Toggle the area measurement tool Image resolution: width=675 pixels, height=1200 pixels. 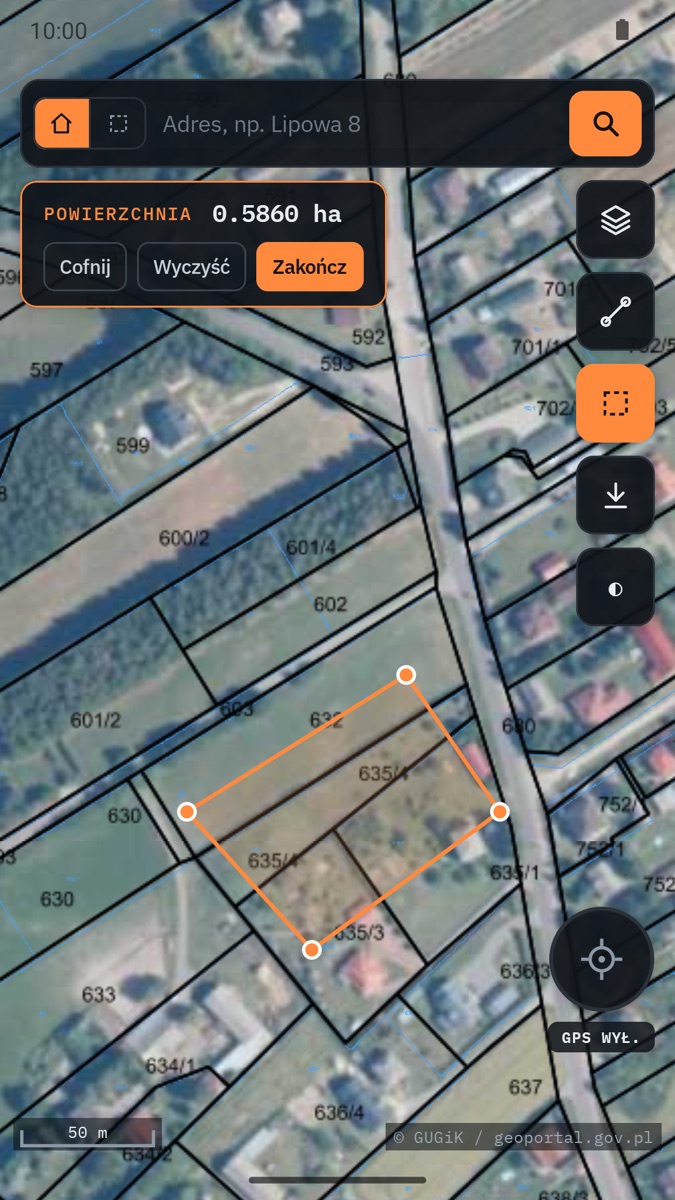615,403
